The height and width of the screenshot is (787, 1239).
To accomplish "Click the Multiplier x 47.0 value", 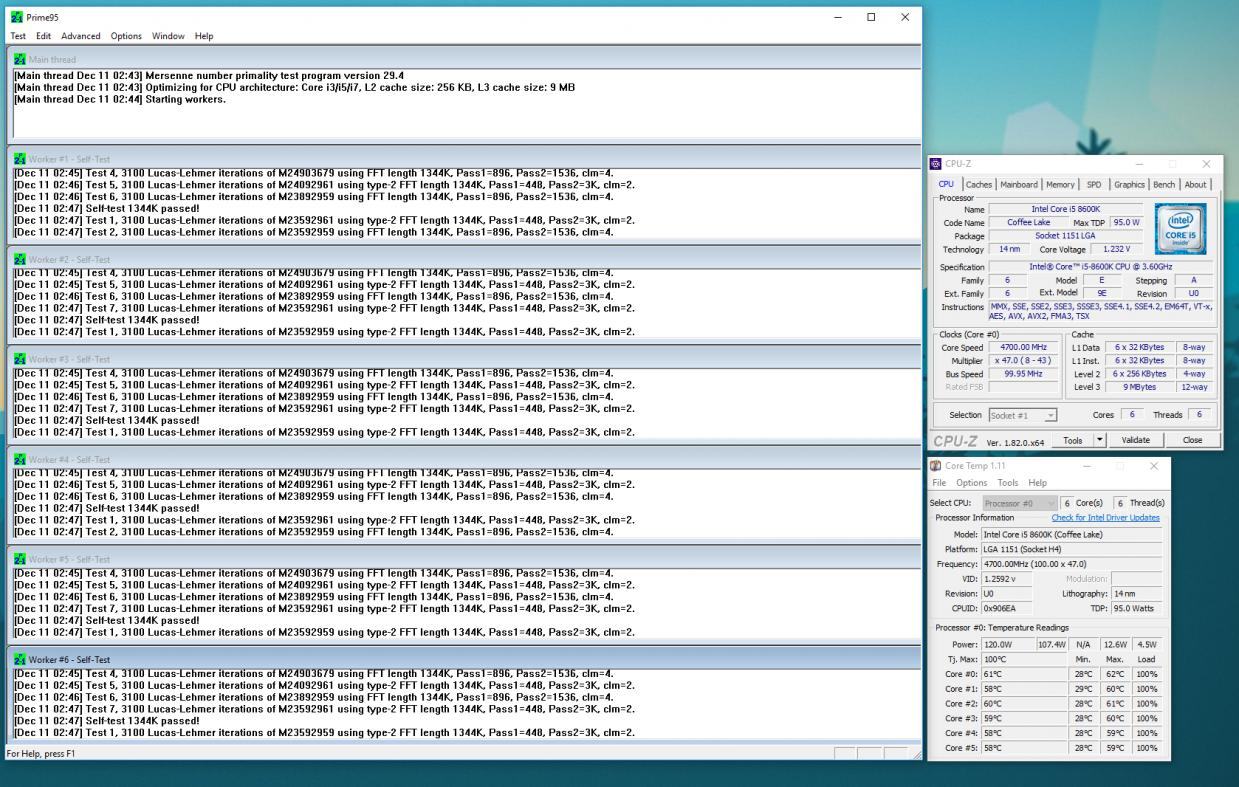I will click(1023, 360).
